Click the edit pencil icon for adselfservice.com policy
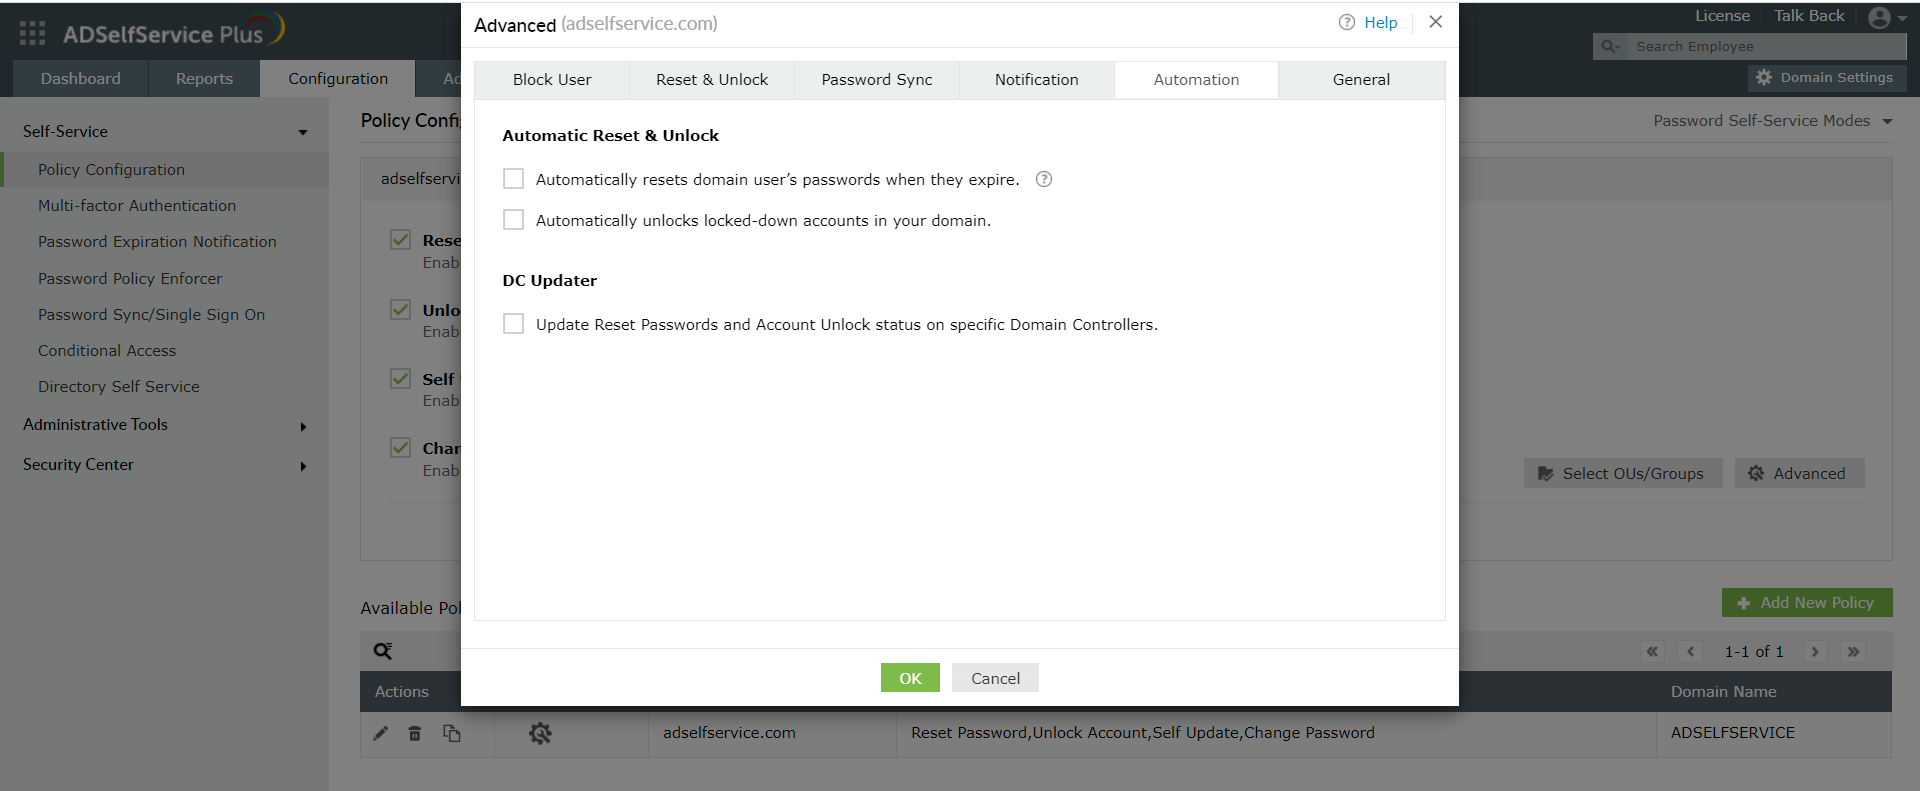Image resolution: width=1920 pixels, height=791 pixels. (x=381, y=734)
